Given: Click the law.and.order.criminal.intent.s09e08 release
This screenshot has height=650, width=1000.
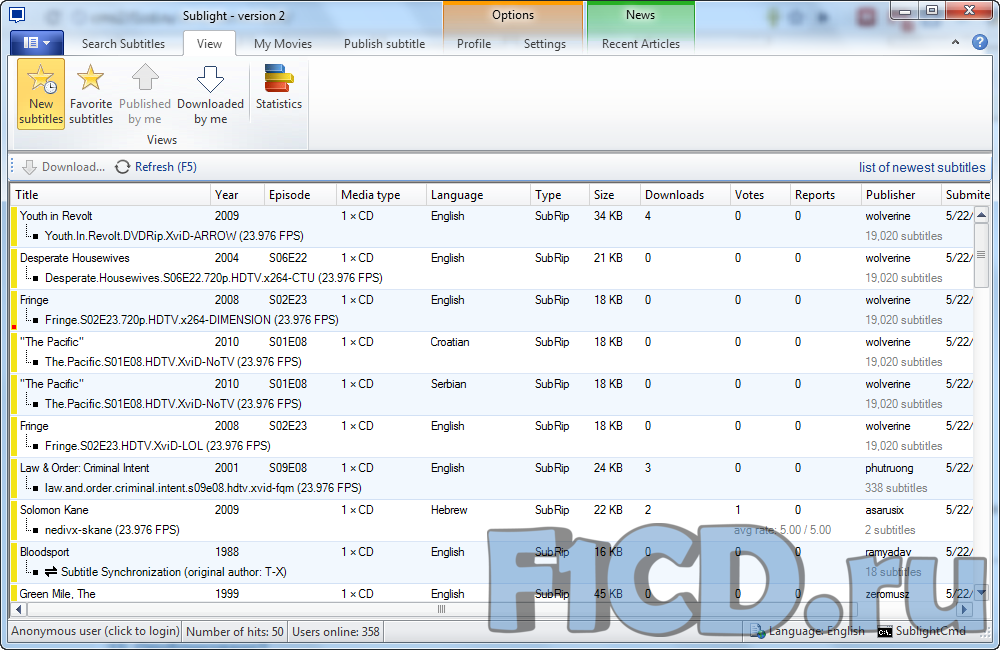Looking at the screenshot, I should click(x=203, y=488).
